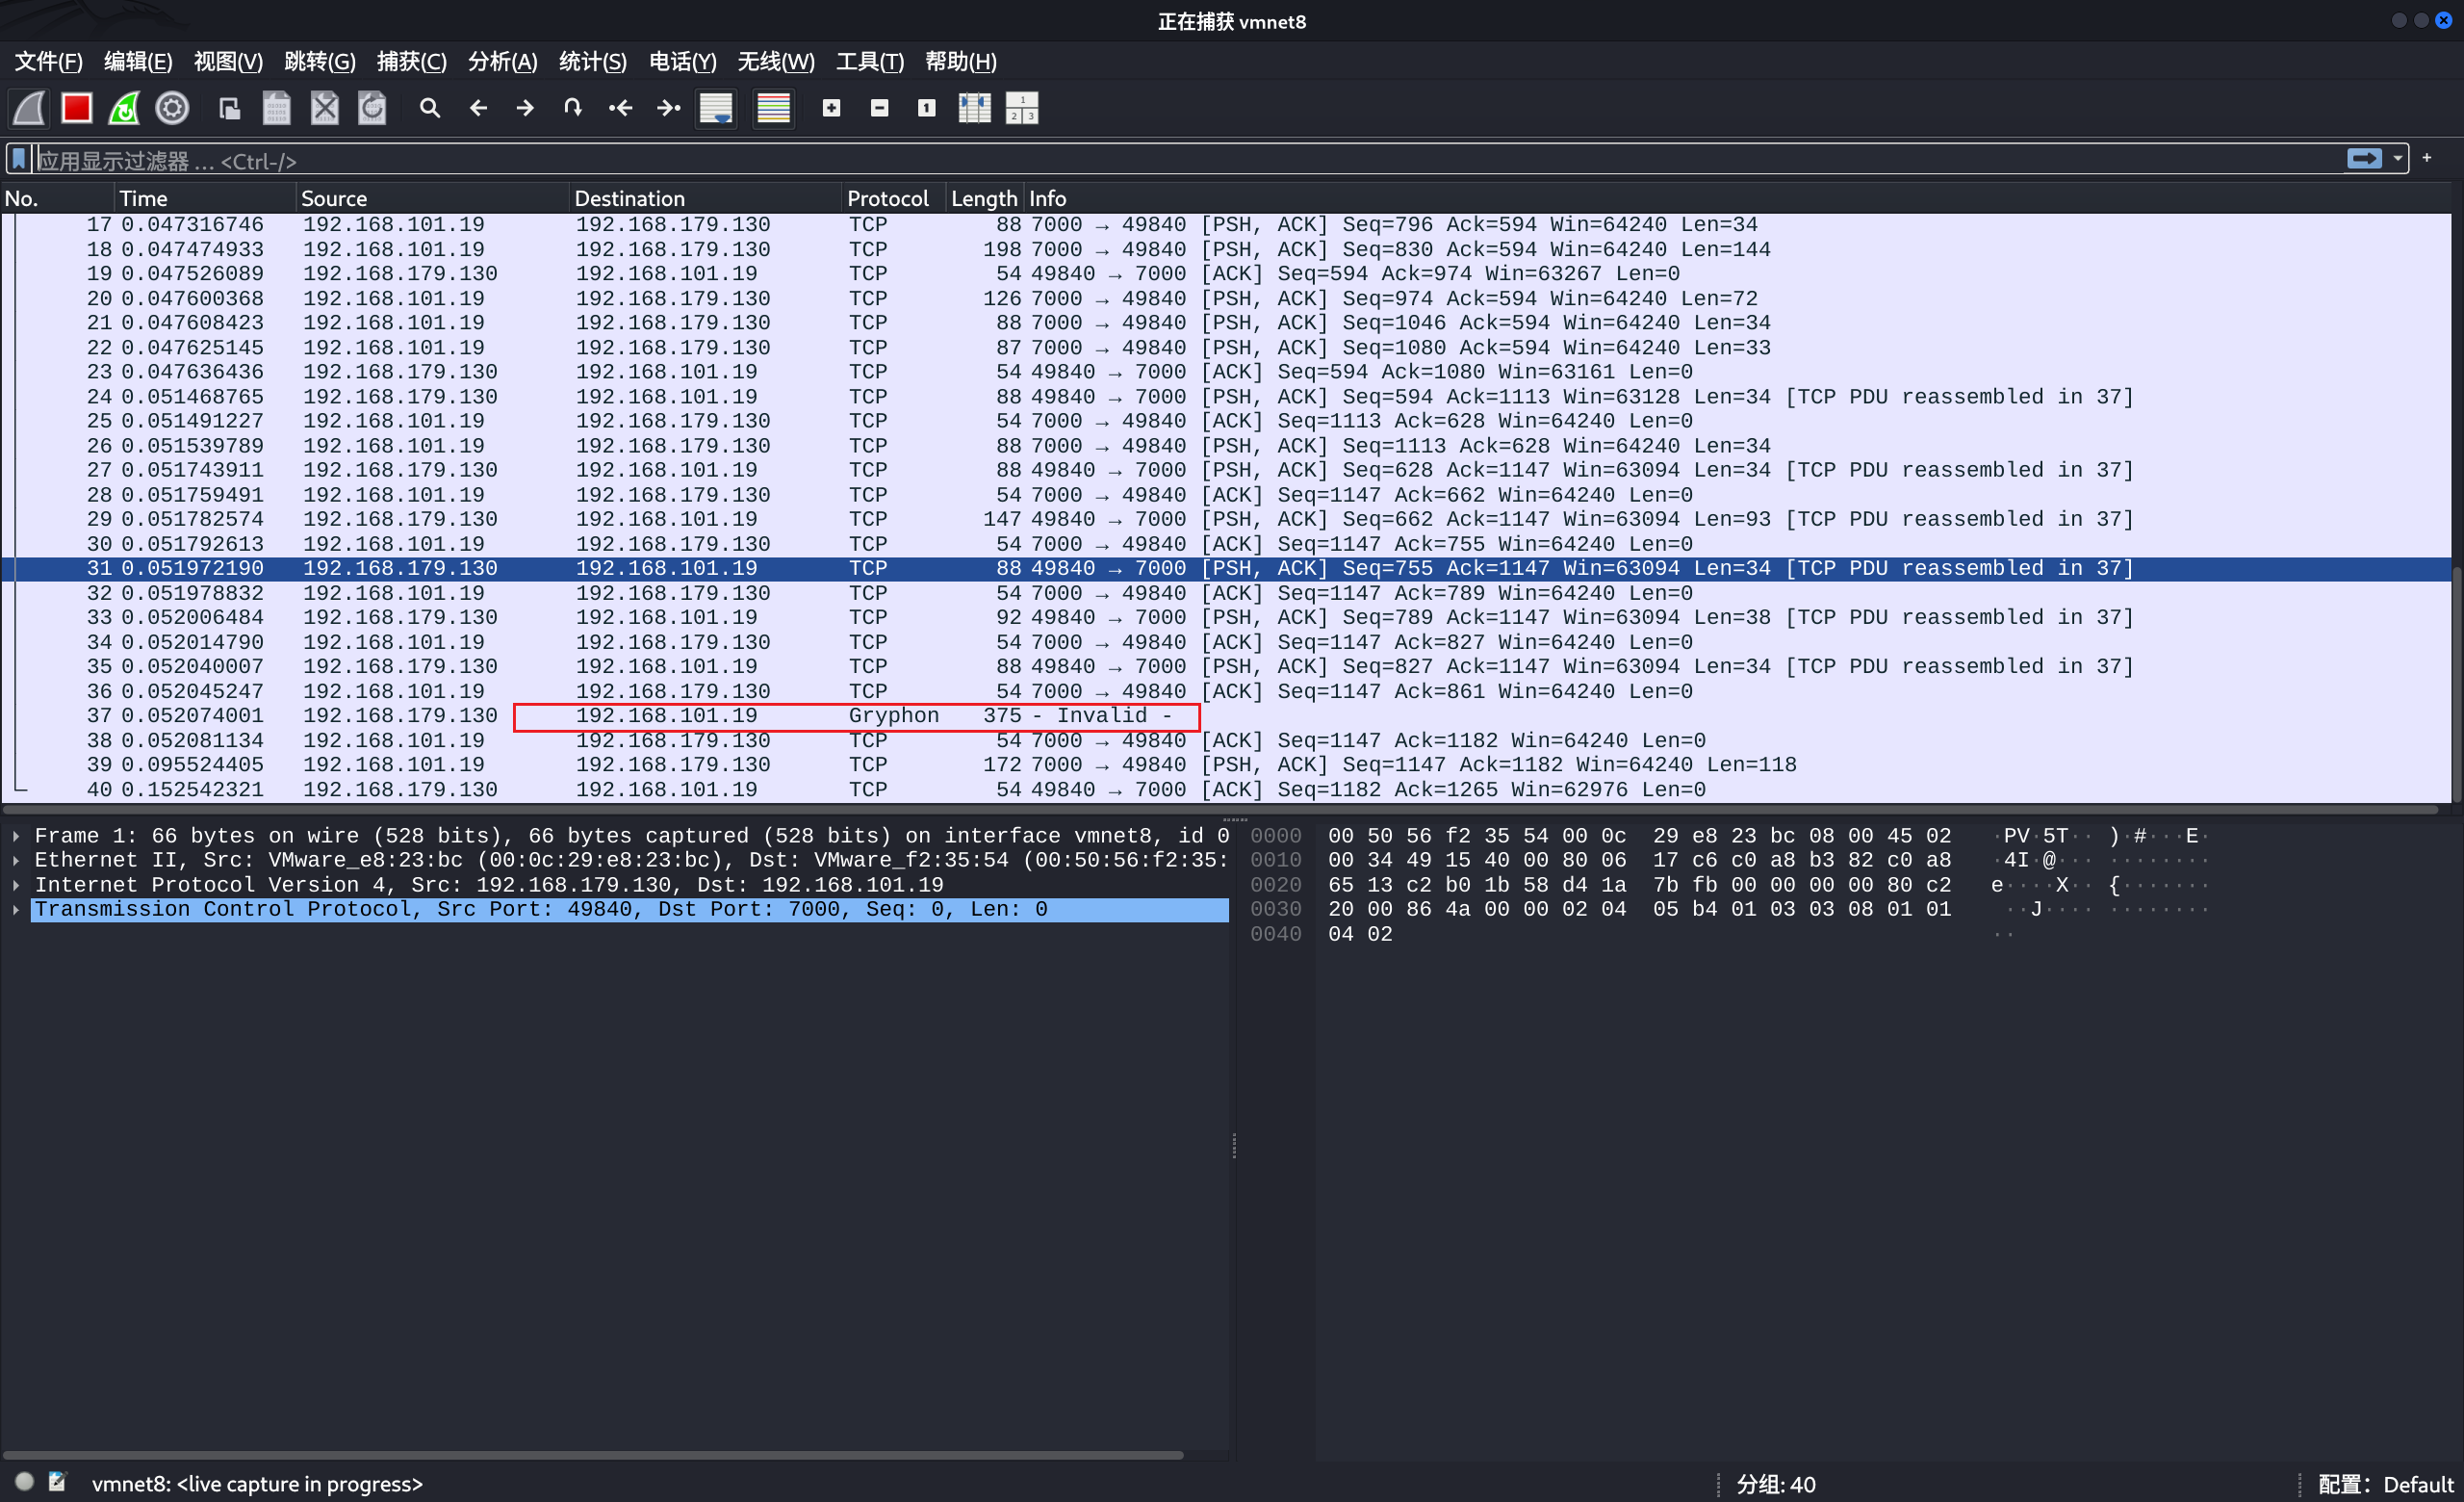Restart the current capture
The image size is (2464, 1502).
[x=124, y=108]
